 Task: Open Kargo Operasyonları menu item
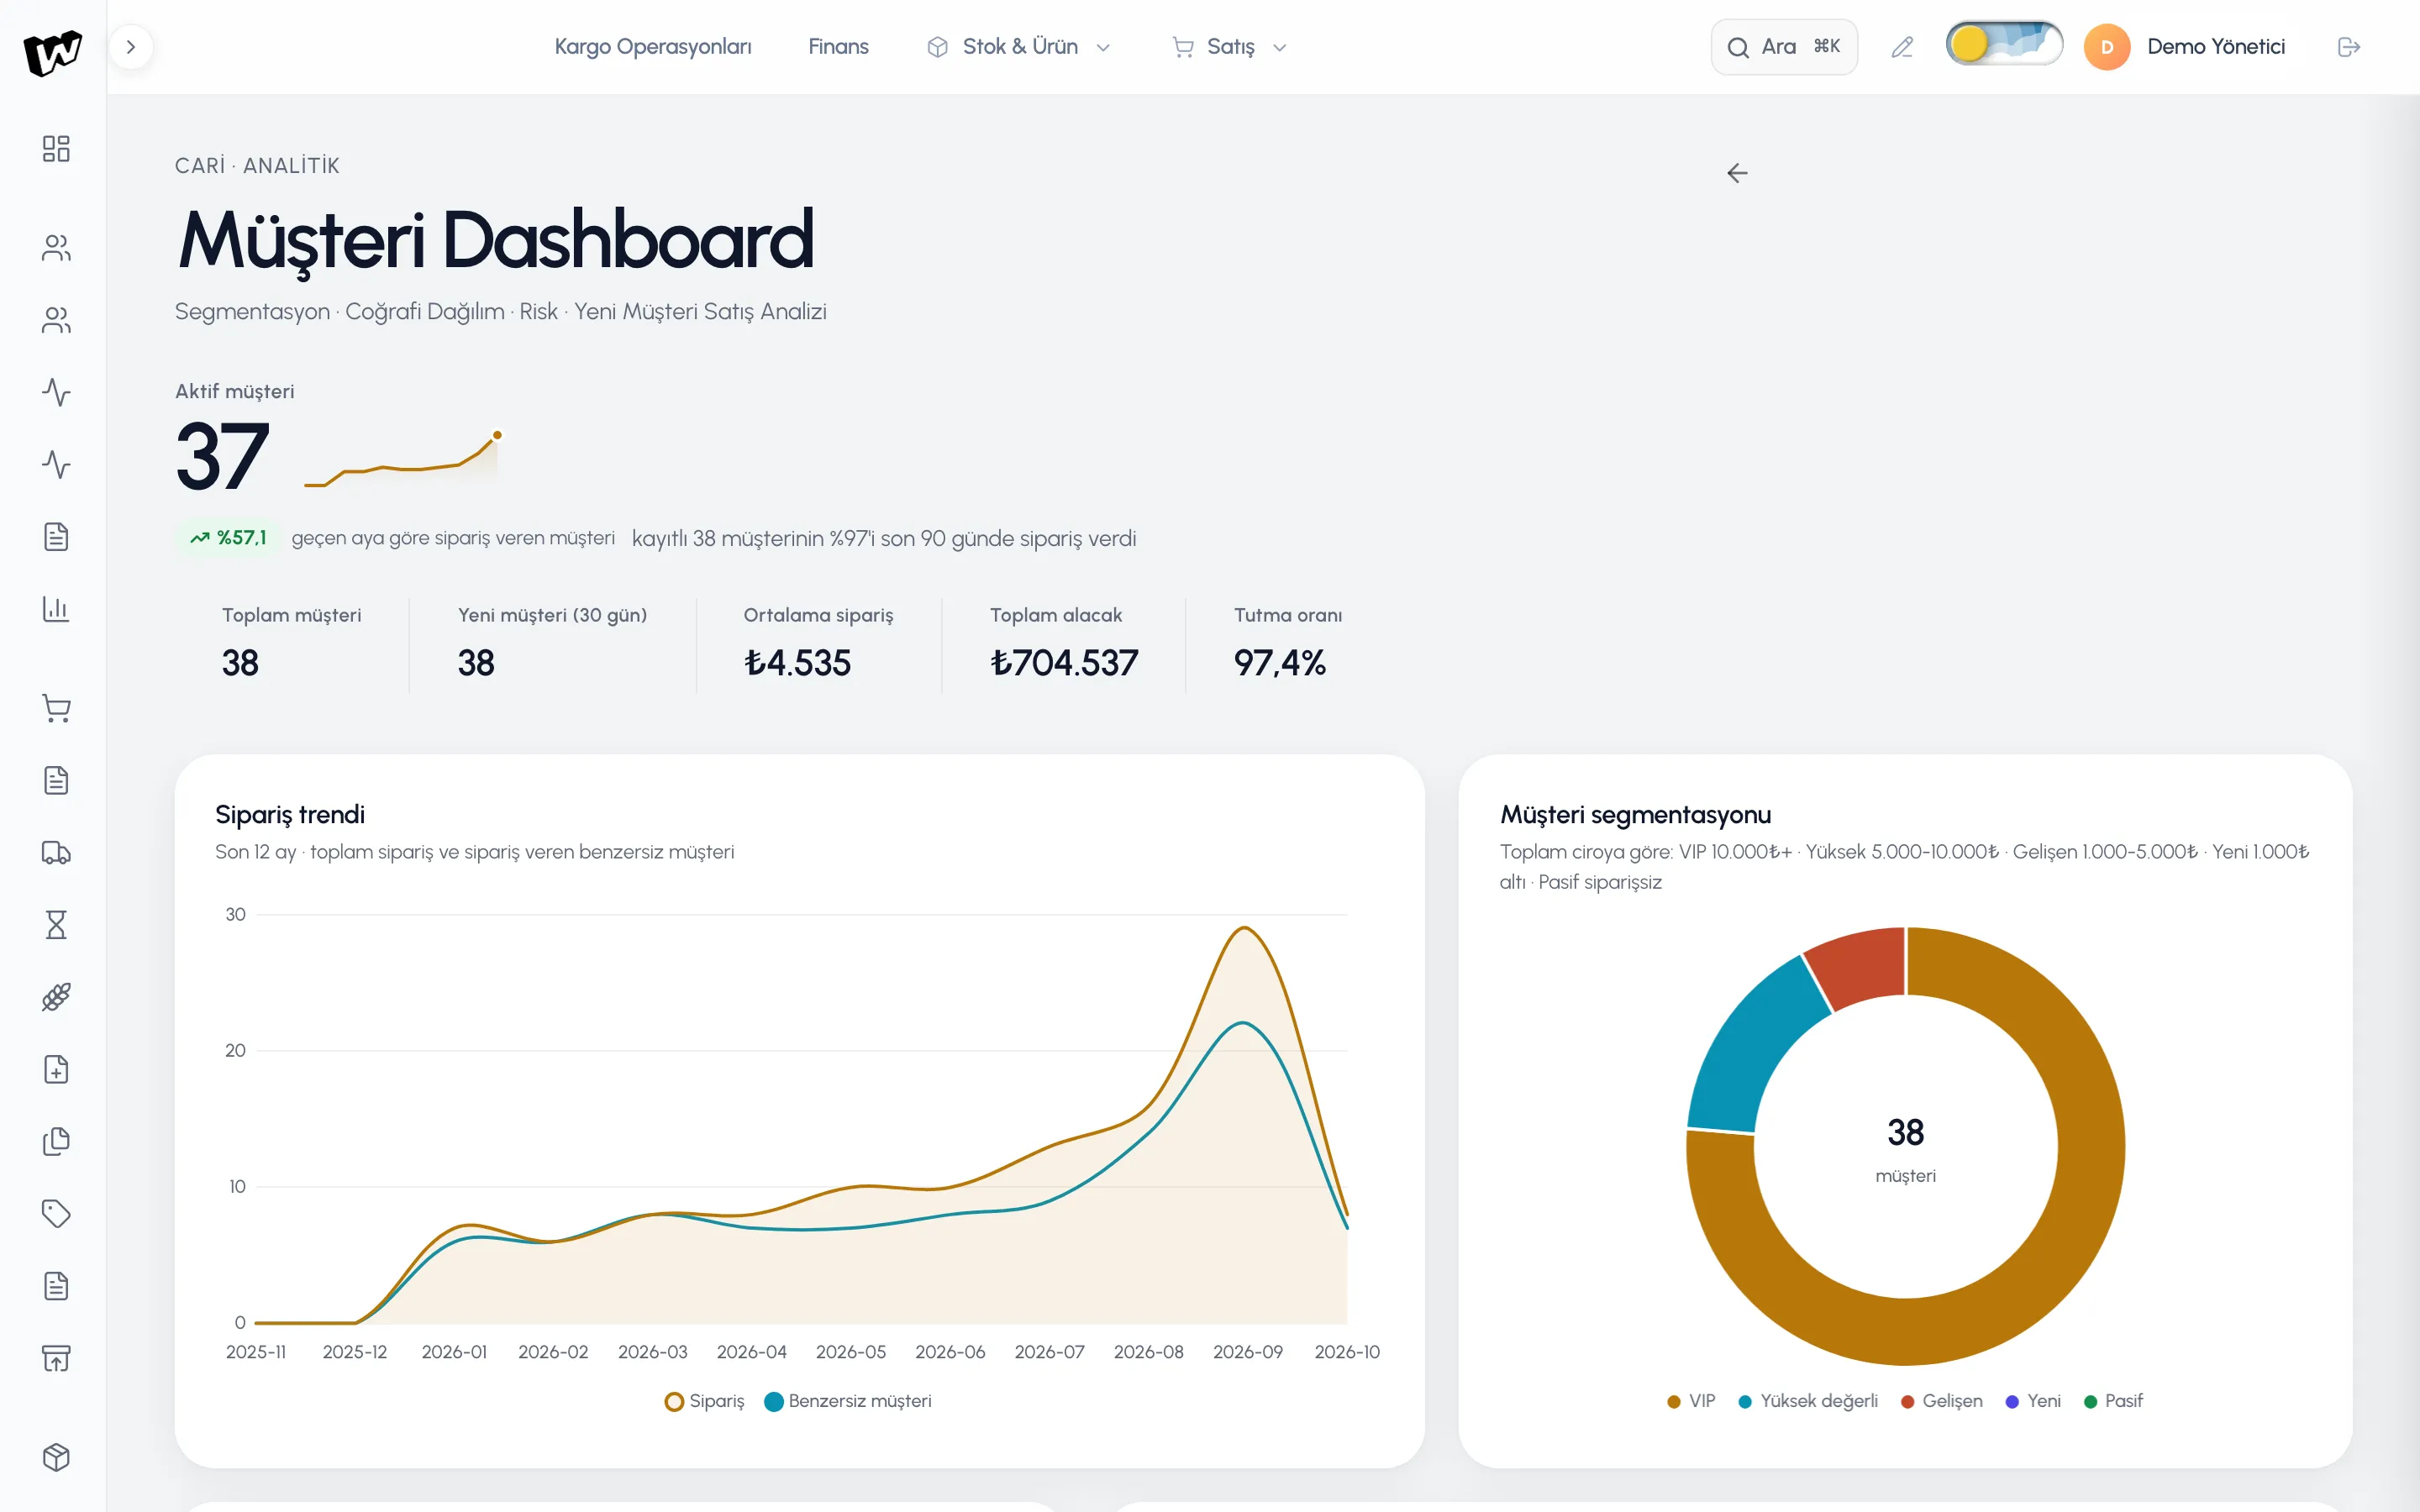coord(653,47)
